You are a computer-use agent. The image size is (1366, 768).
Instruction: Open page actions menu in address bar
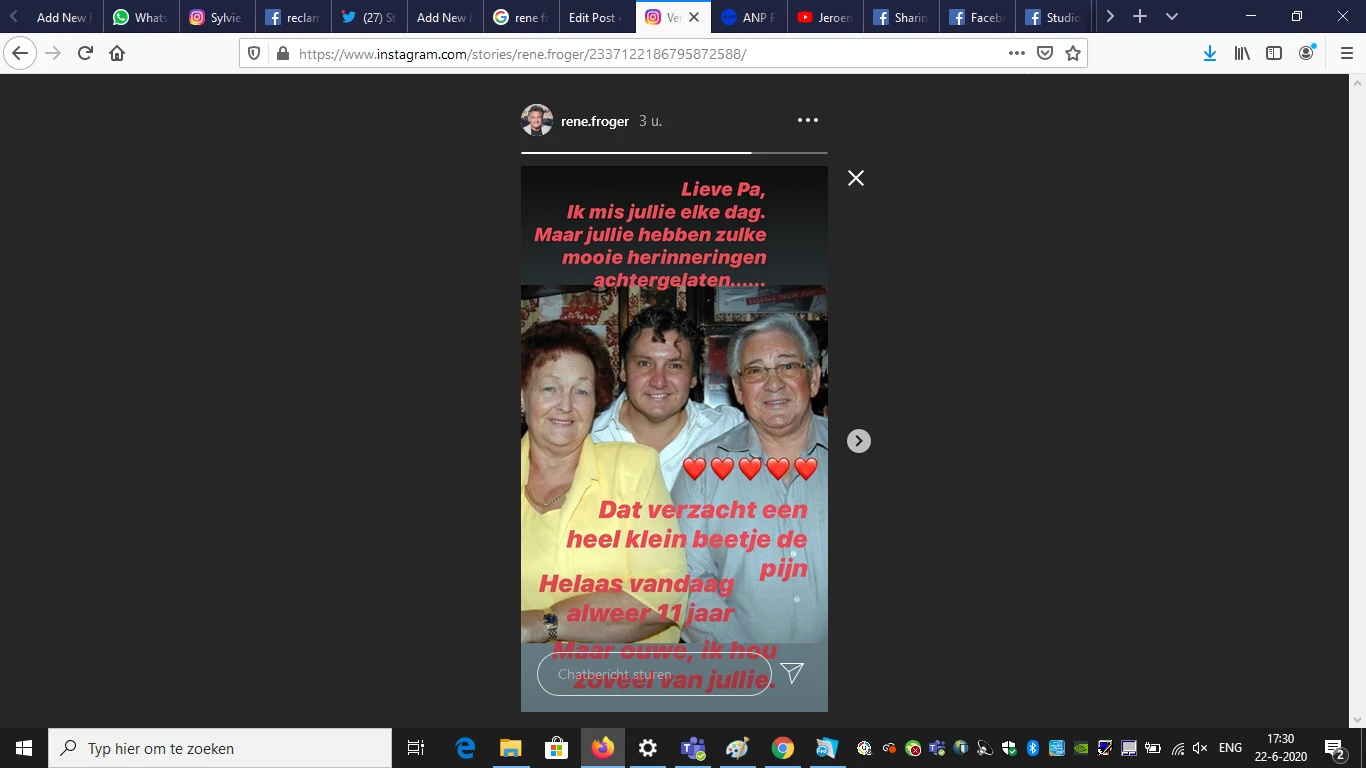pos(1017,54)
